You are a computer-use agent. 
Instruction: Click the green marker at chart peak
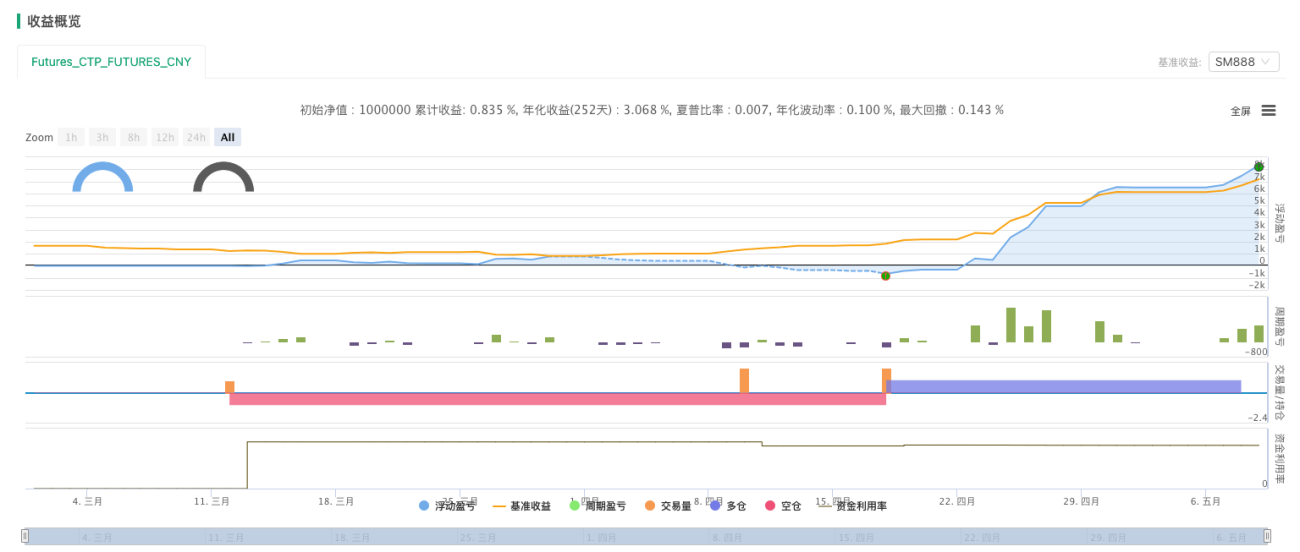pyautogui.click(x=1259, y=167)
